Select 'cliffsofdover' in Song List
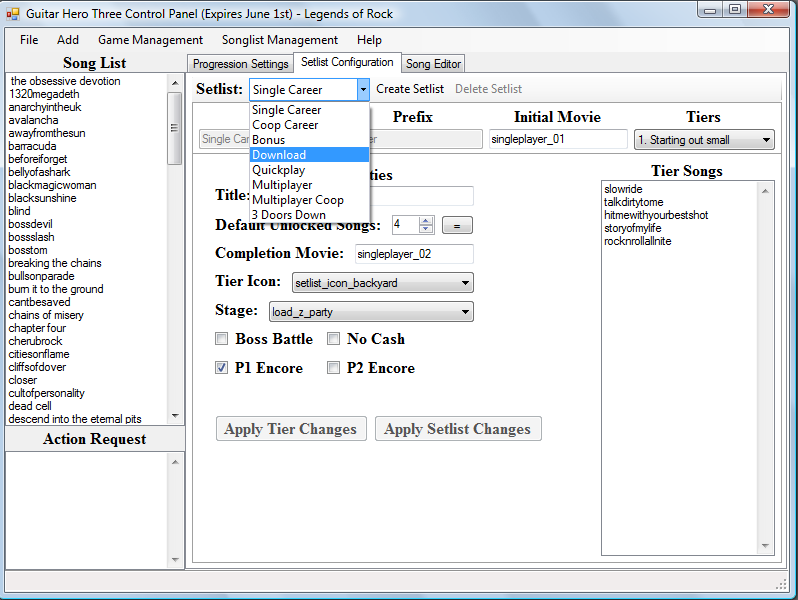 [x=37, y=367]
